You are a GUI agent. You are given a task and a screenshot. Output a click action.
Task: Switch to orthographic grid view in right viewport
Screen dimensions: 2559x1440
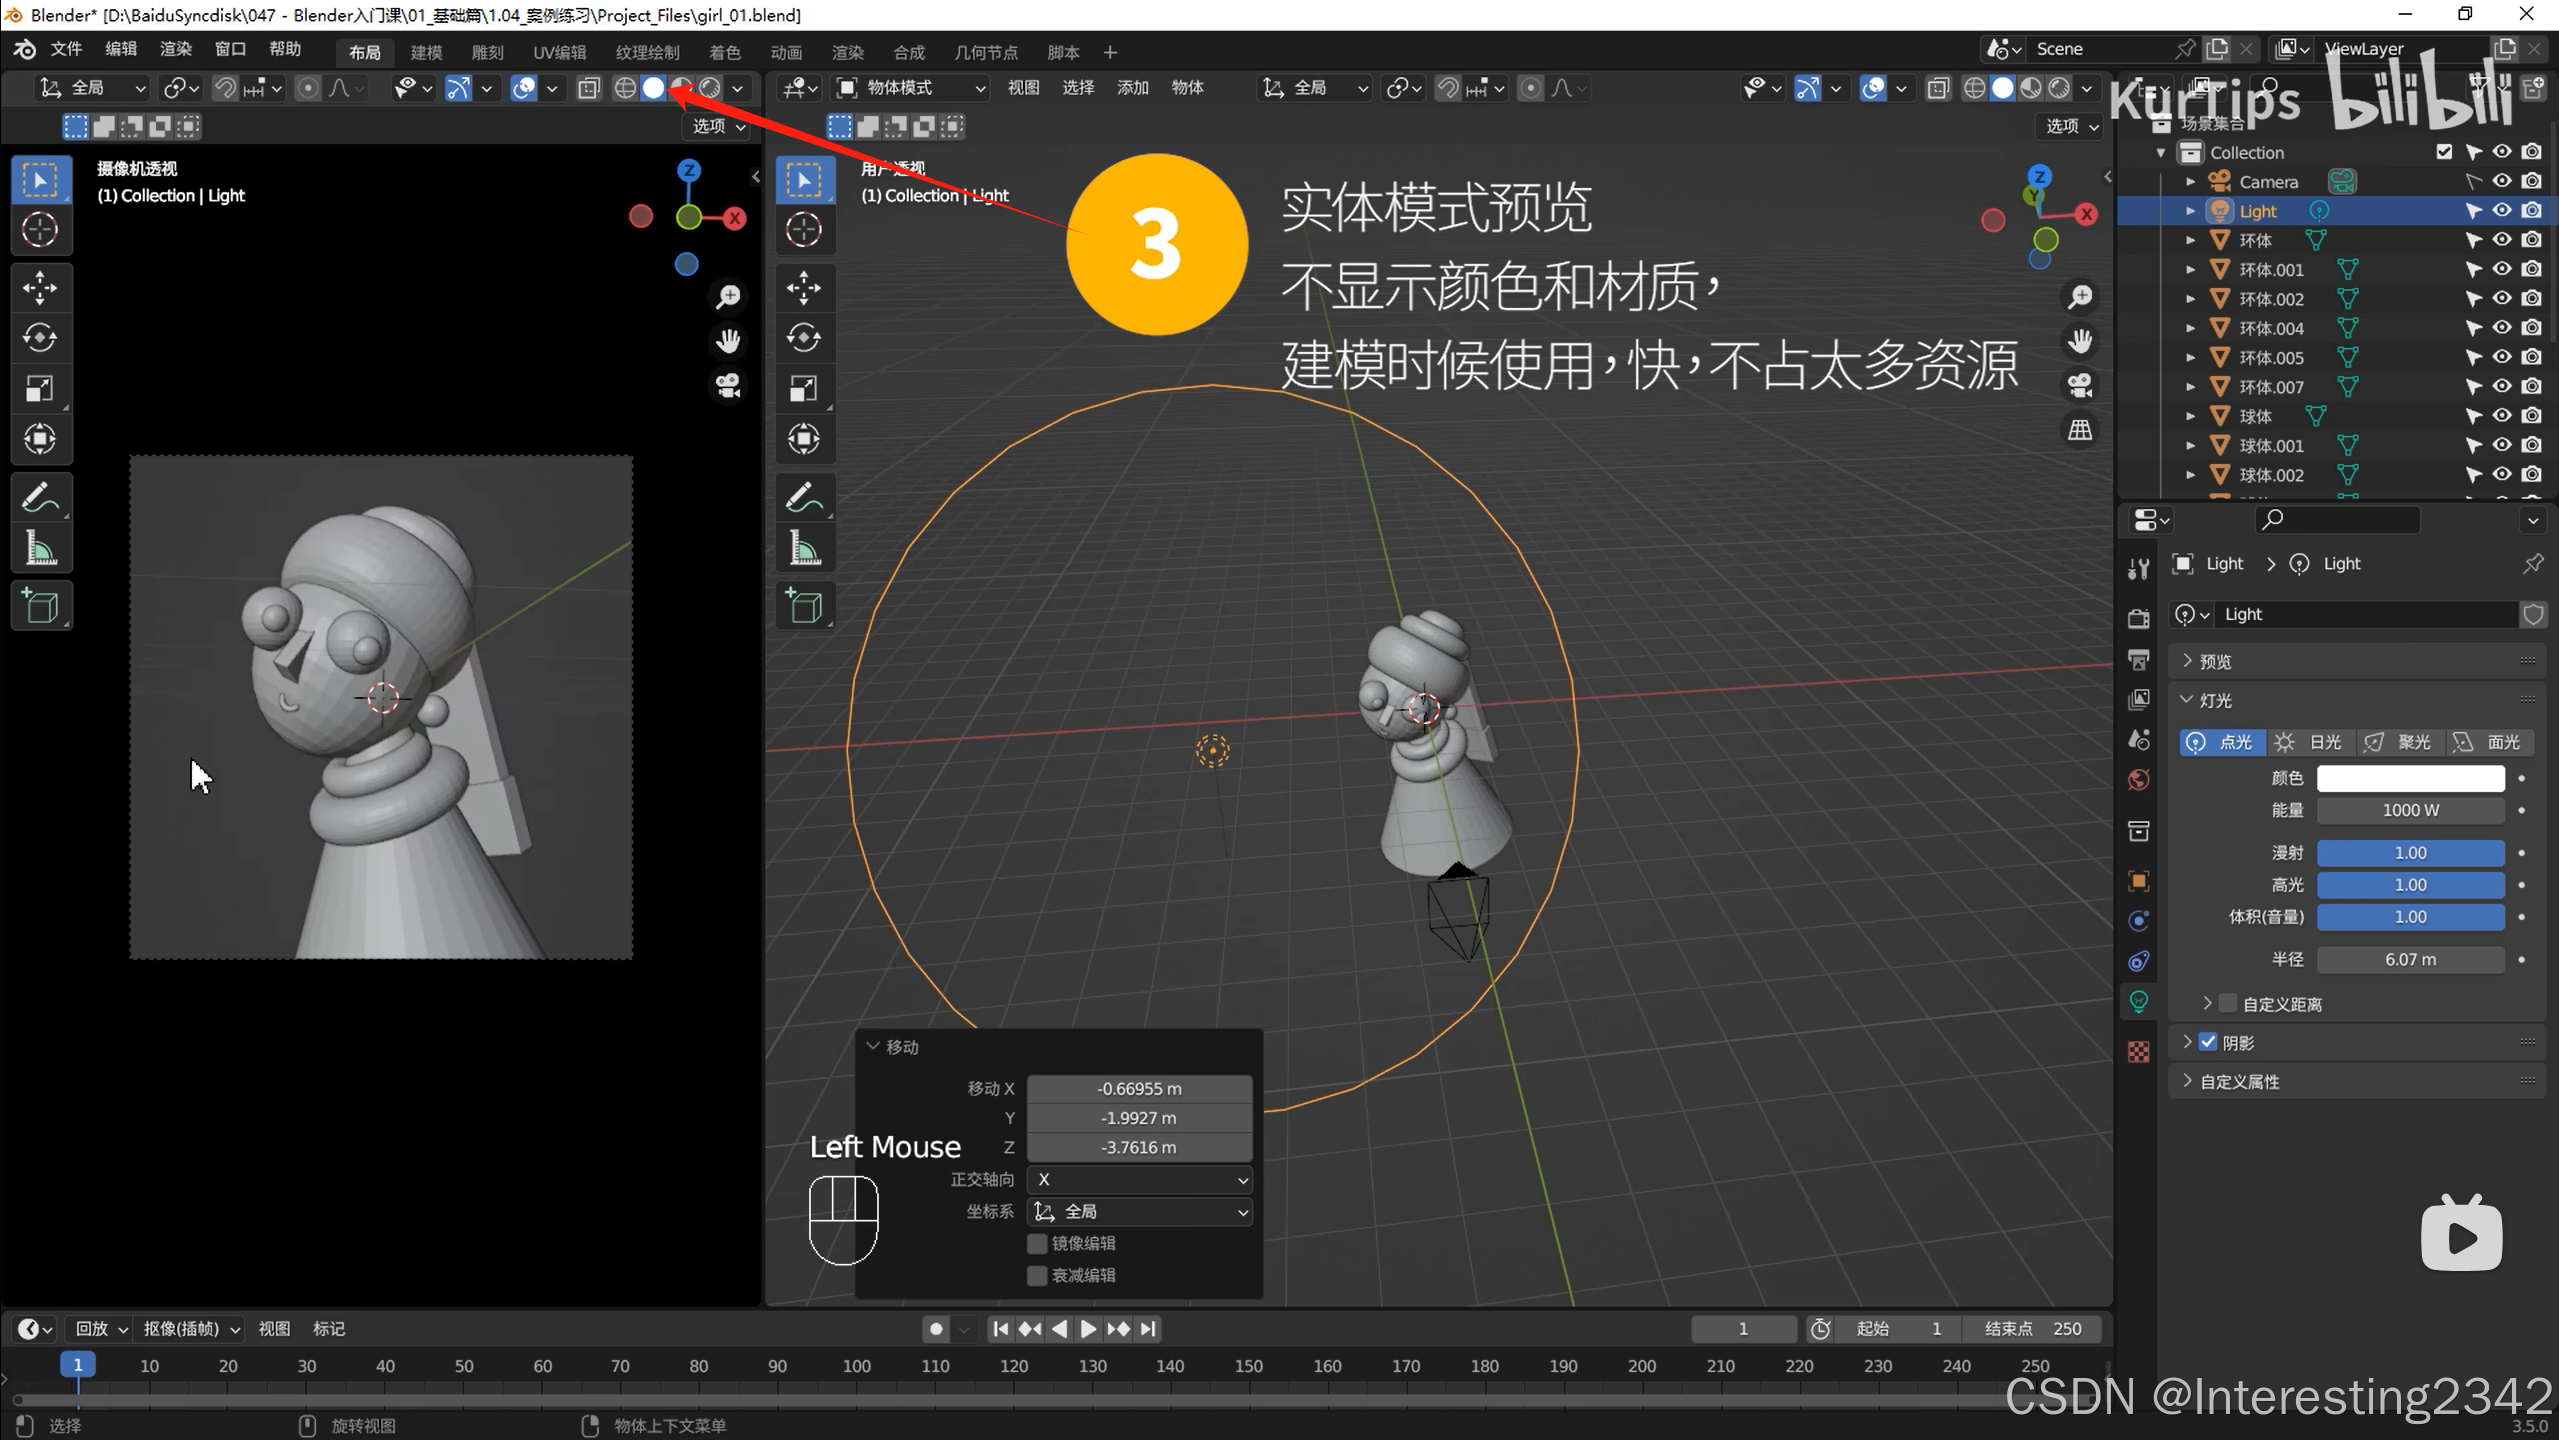coord(2080,430)
